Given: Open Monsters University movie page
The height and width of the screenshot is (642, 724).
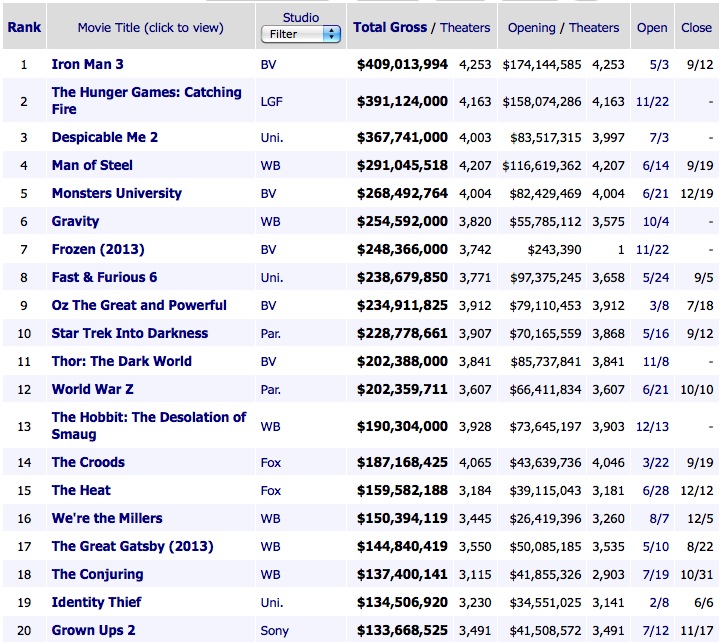Looking at the screenshot, I should (x=116, y=193).
